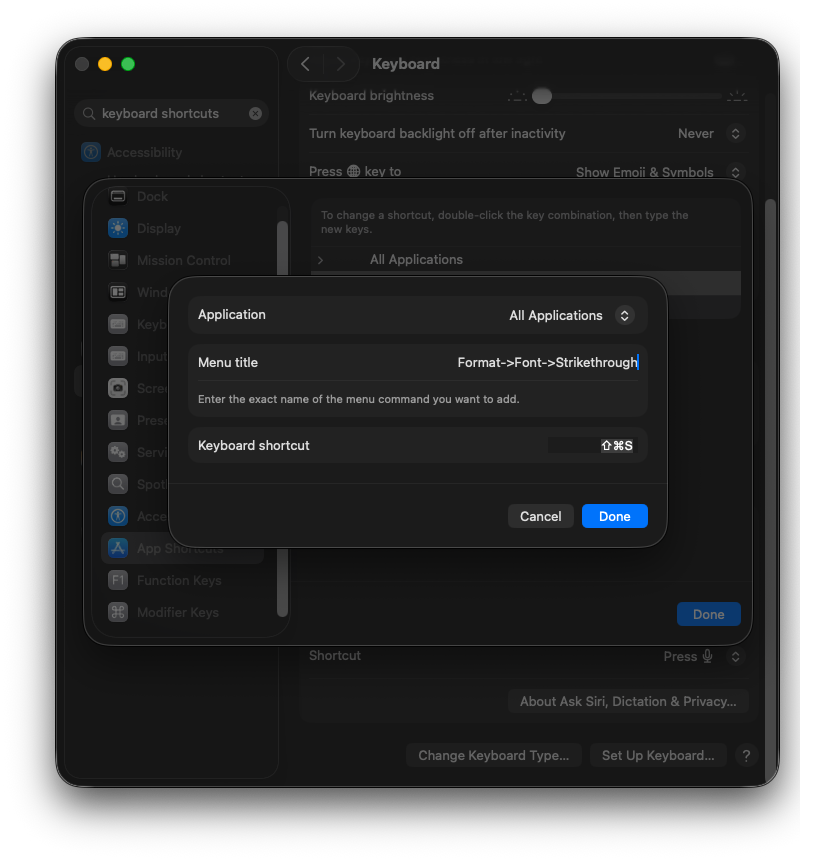The width and height of the screenshot is (835, 861).
Task: Open the globe key action popup
Action: [x=735, y=172]
